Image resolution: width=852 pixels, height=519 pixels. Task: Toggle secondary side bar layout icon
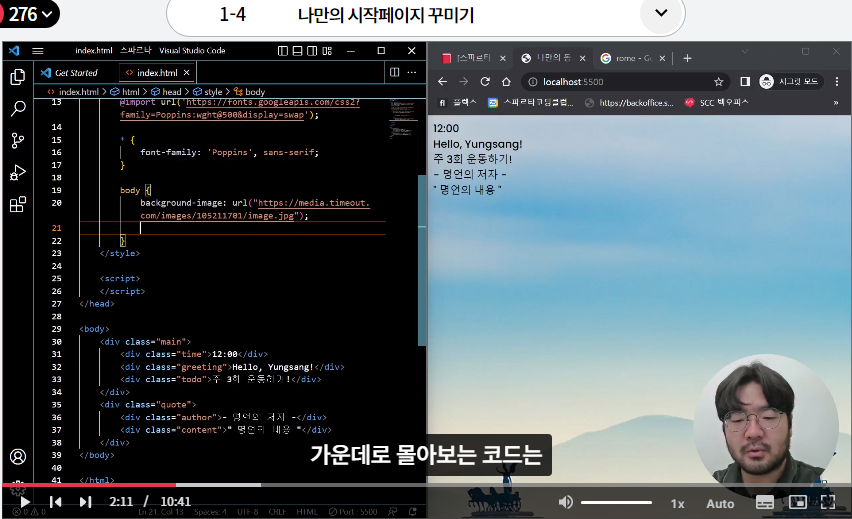(x=312, y=51)
